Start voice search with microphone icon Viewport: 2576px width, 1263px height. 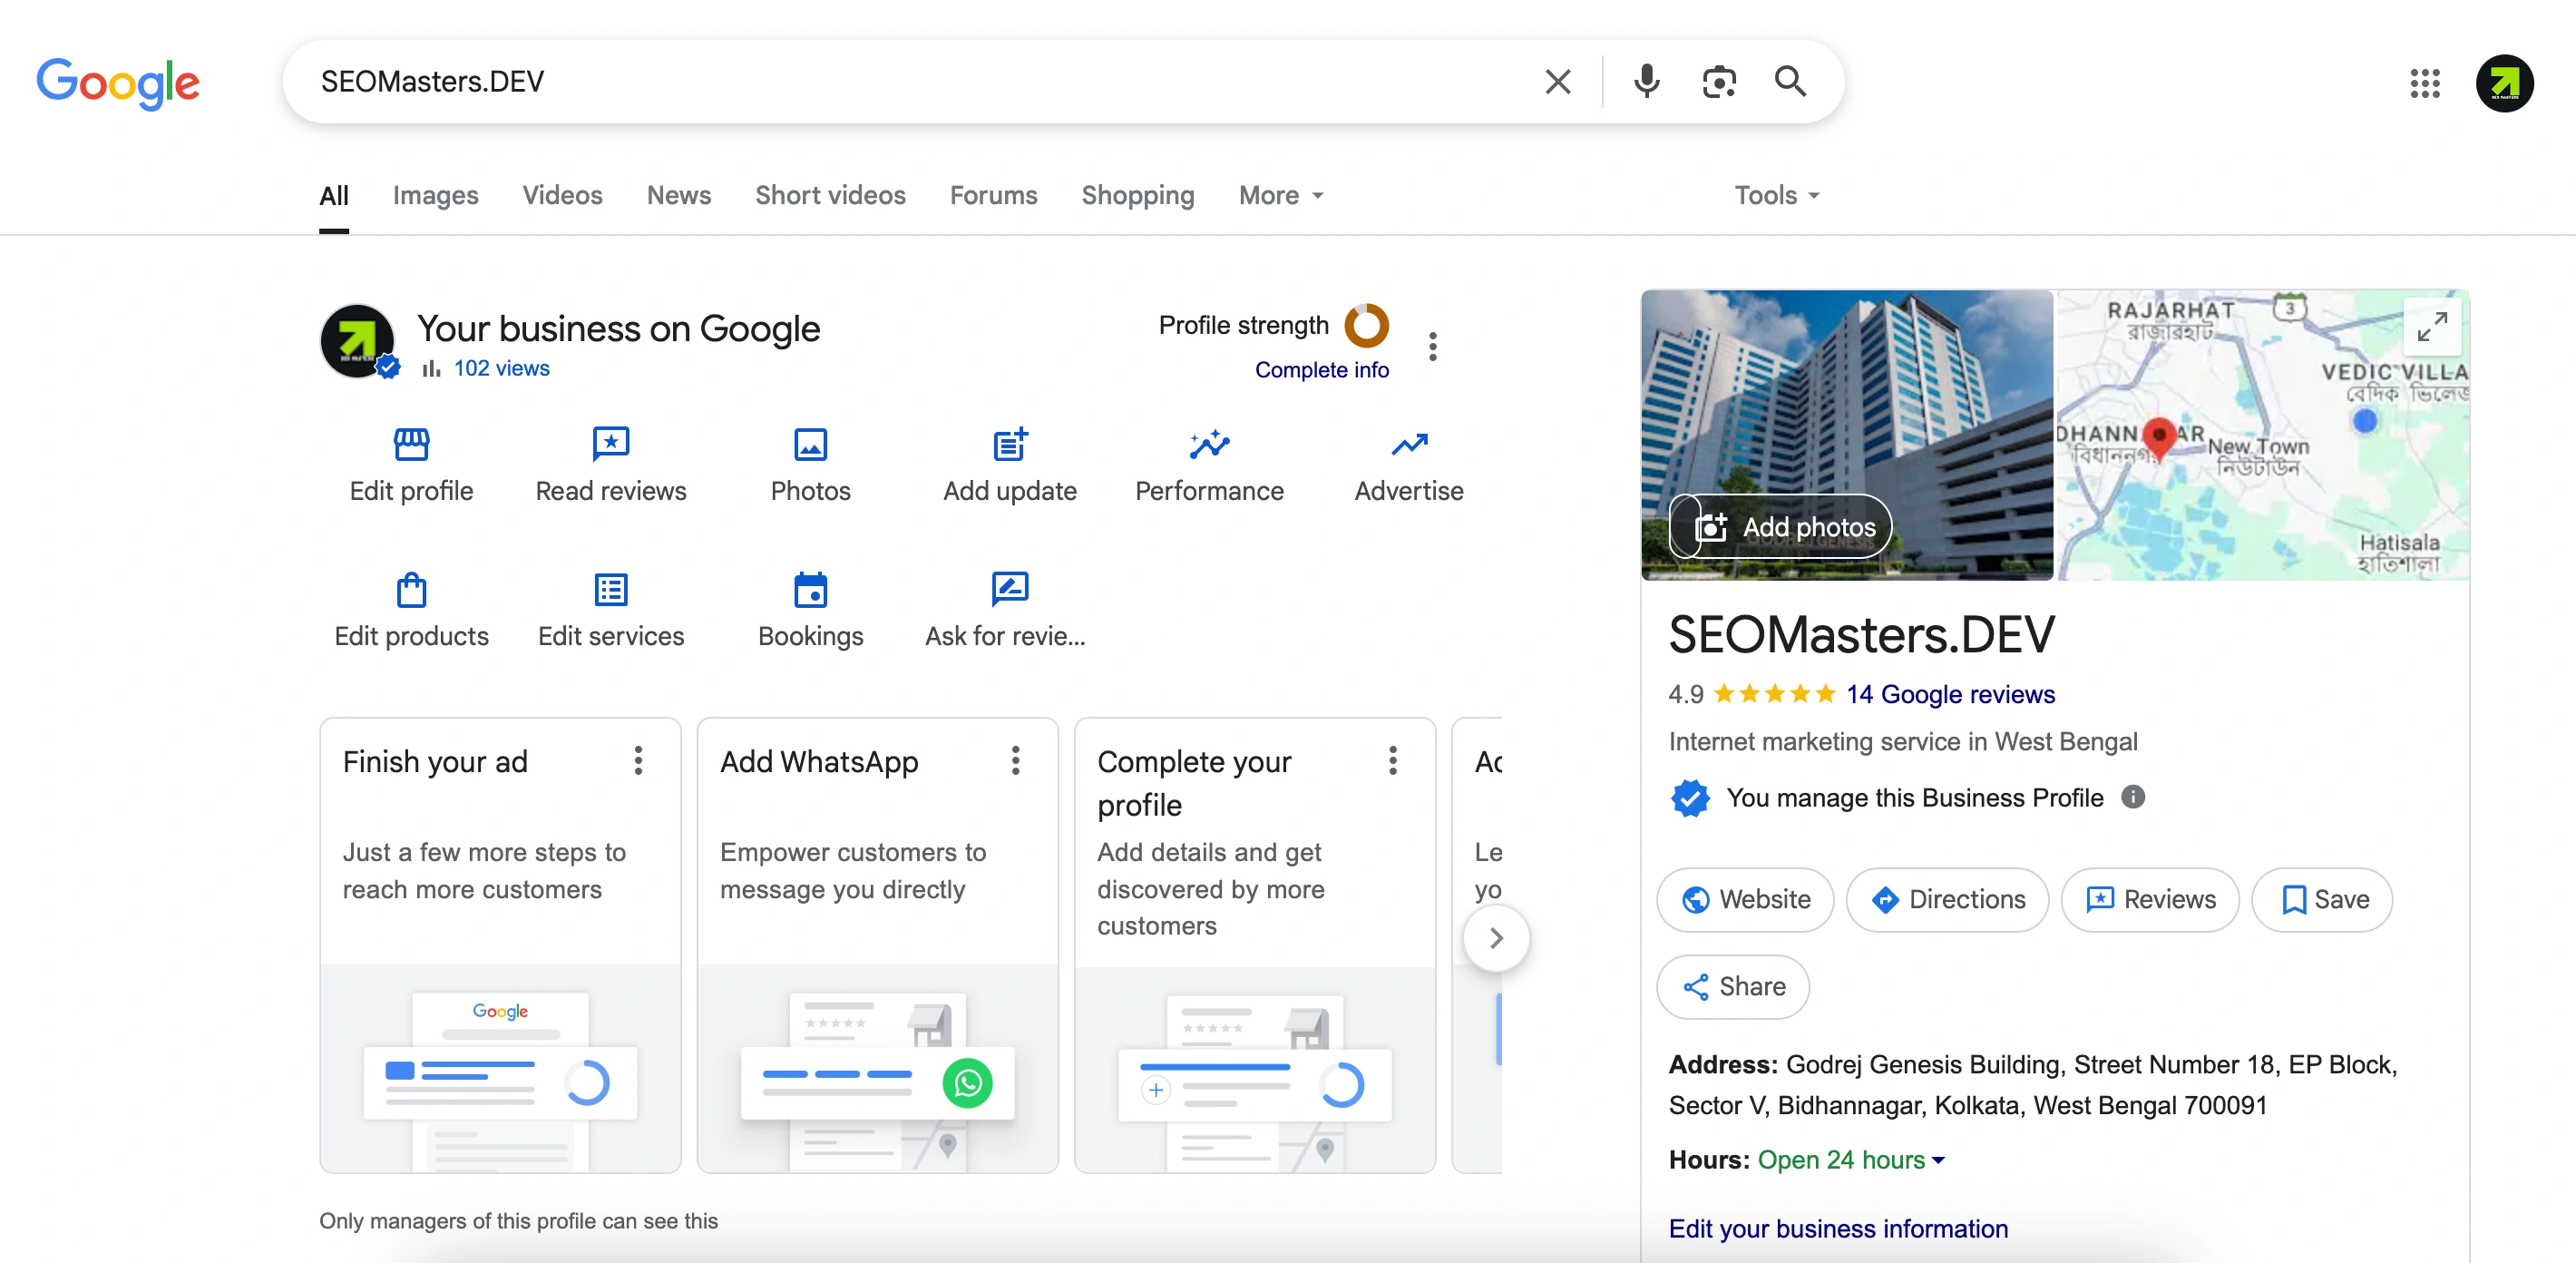pos(1646,81)
